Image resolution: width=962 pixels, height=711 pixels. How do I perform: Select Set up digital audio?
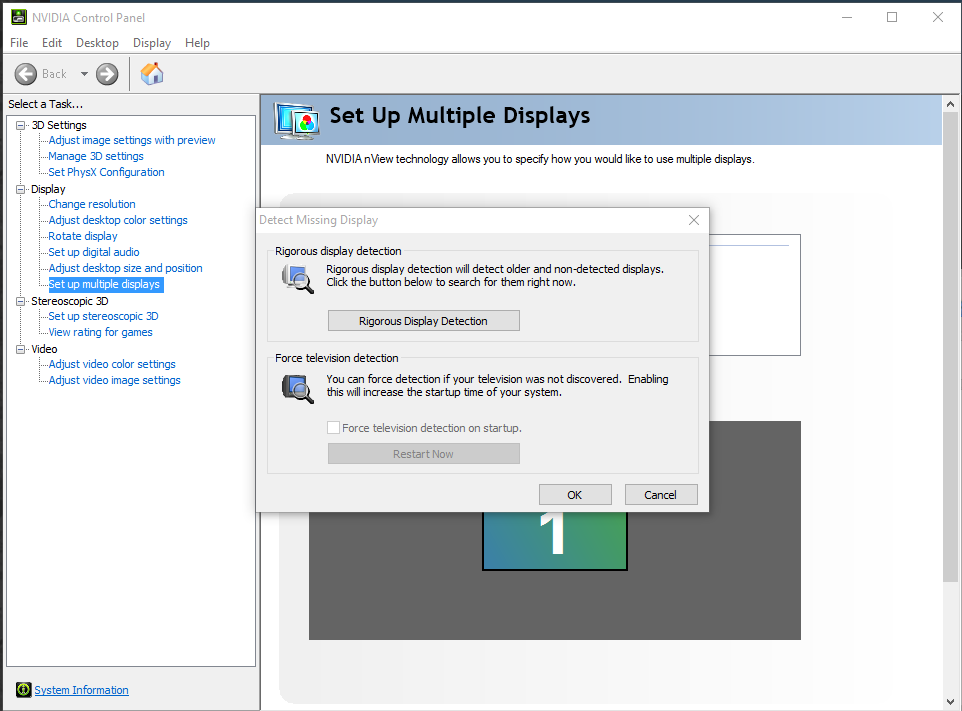[x=93, y=252]
